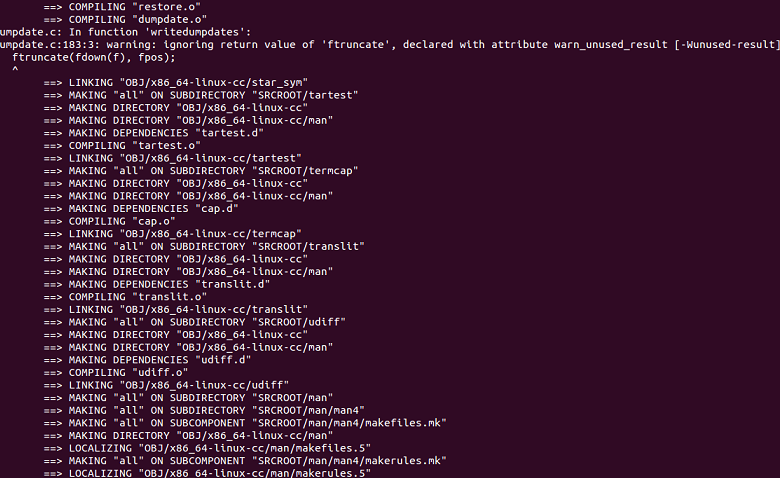Click the caret marker under ftruncate
The image size is (780, 478).
[15, 69]
